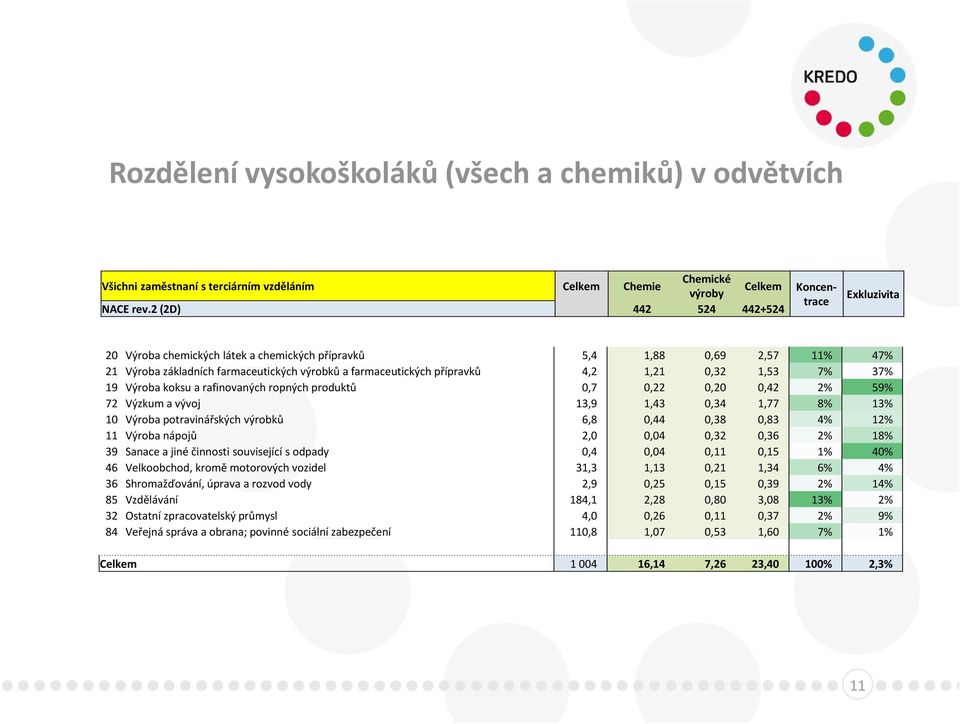
Task: Click the green '13%' concentration cell for Vzdělávání
Action: [x=816, y=499]
